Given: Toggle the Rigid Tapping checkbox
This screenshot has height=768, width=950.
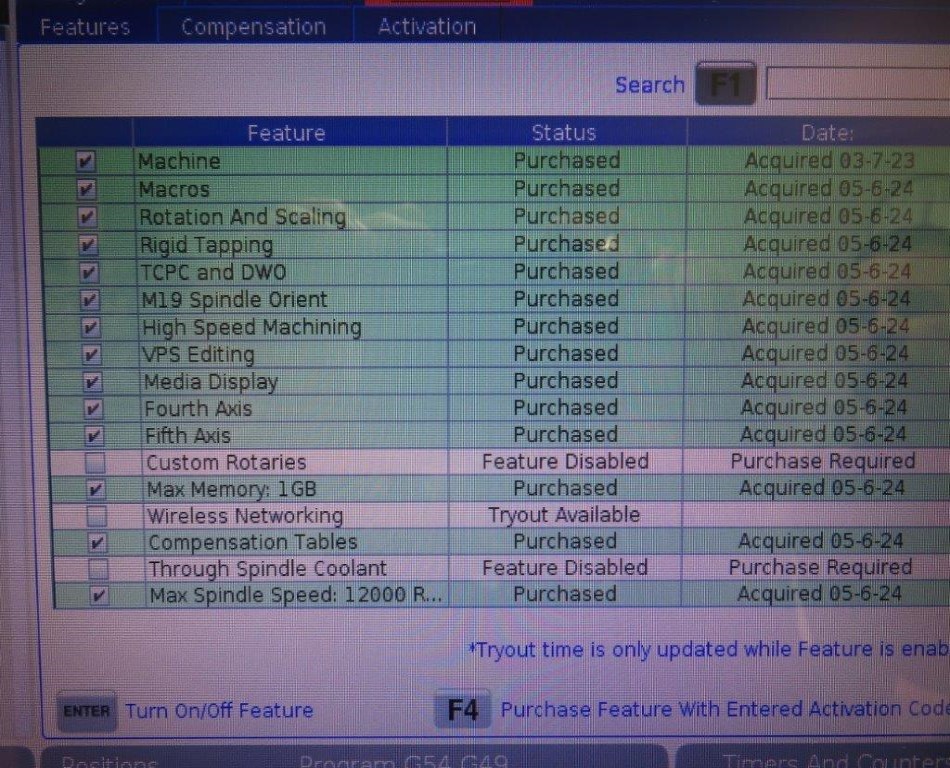Looking at the screenshot, I should [x=88, y=244].
